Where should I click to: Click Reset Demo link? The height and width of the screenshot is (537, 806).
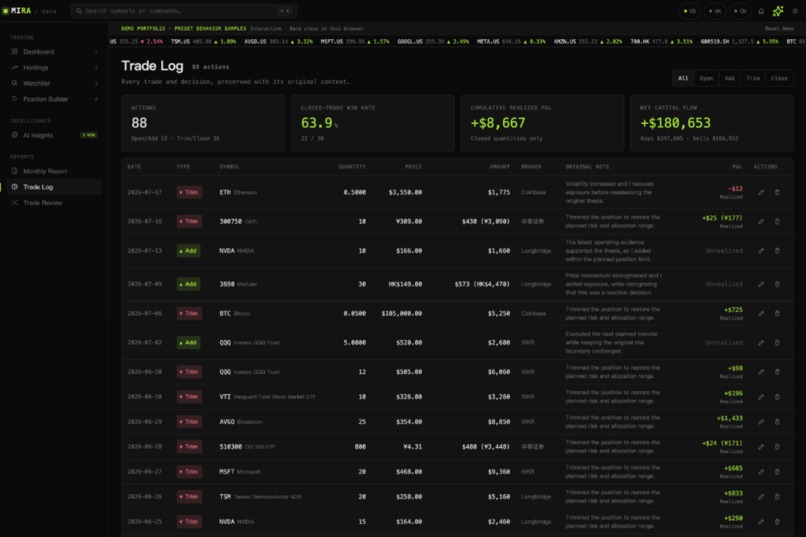point(779,29)
